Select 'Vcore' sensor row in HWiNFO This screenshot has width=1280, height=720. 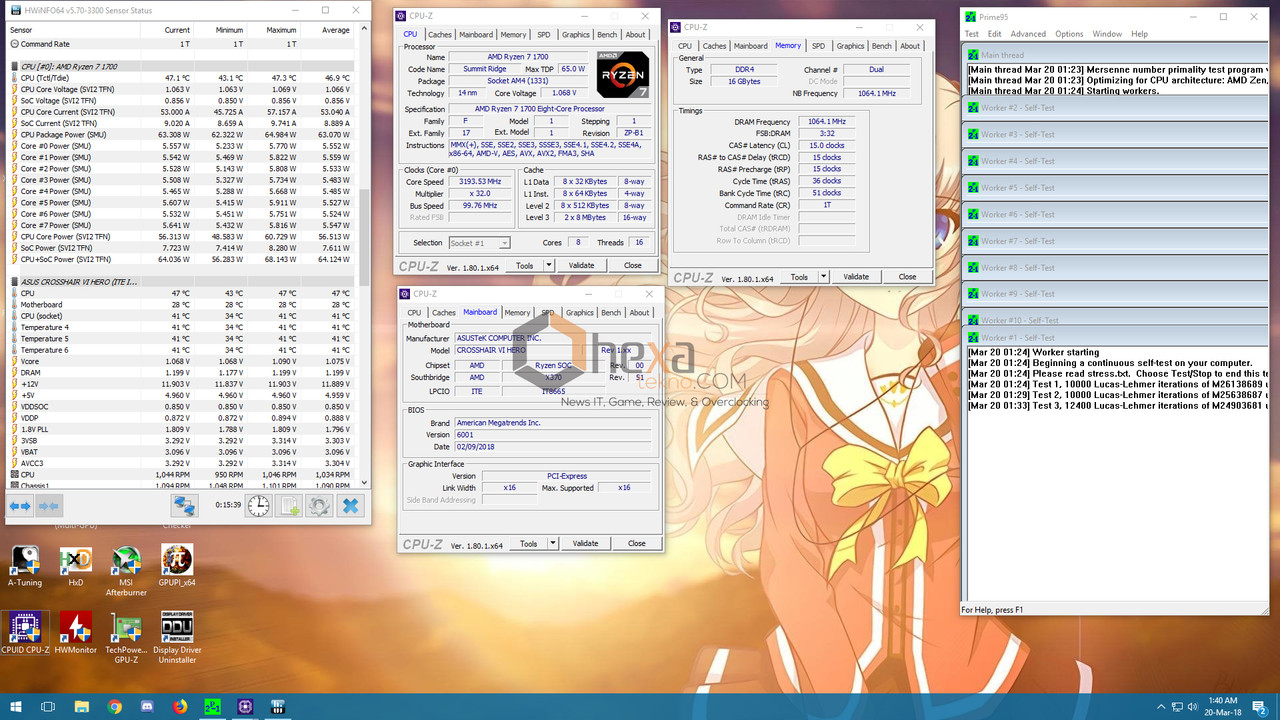click(182, 361)
